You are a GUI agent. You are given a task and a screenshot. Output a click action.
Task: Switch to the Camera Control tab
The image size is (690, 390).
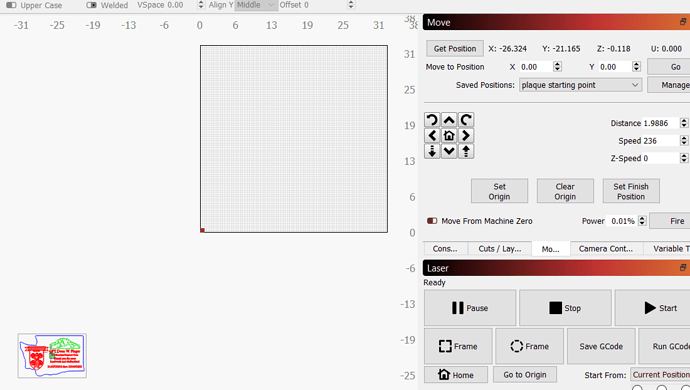tap(606, 249)
